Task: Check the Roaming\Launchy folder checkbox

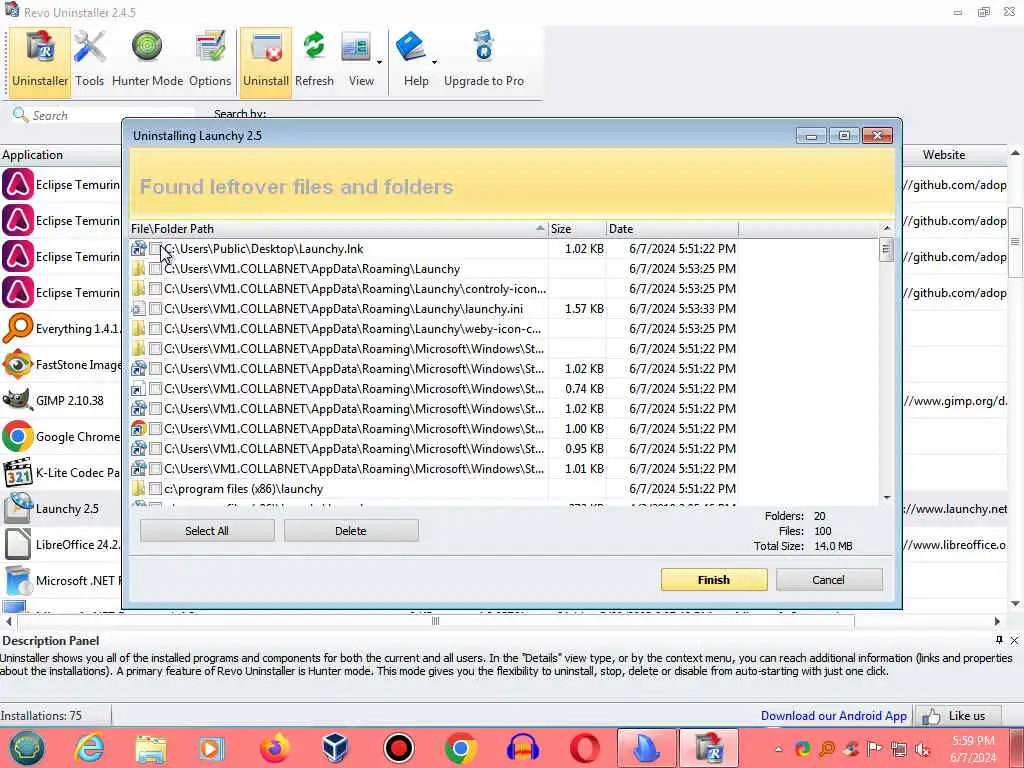Action: [x=155, y=269]
